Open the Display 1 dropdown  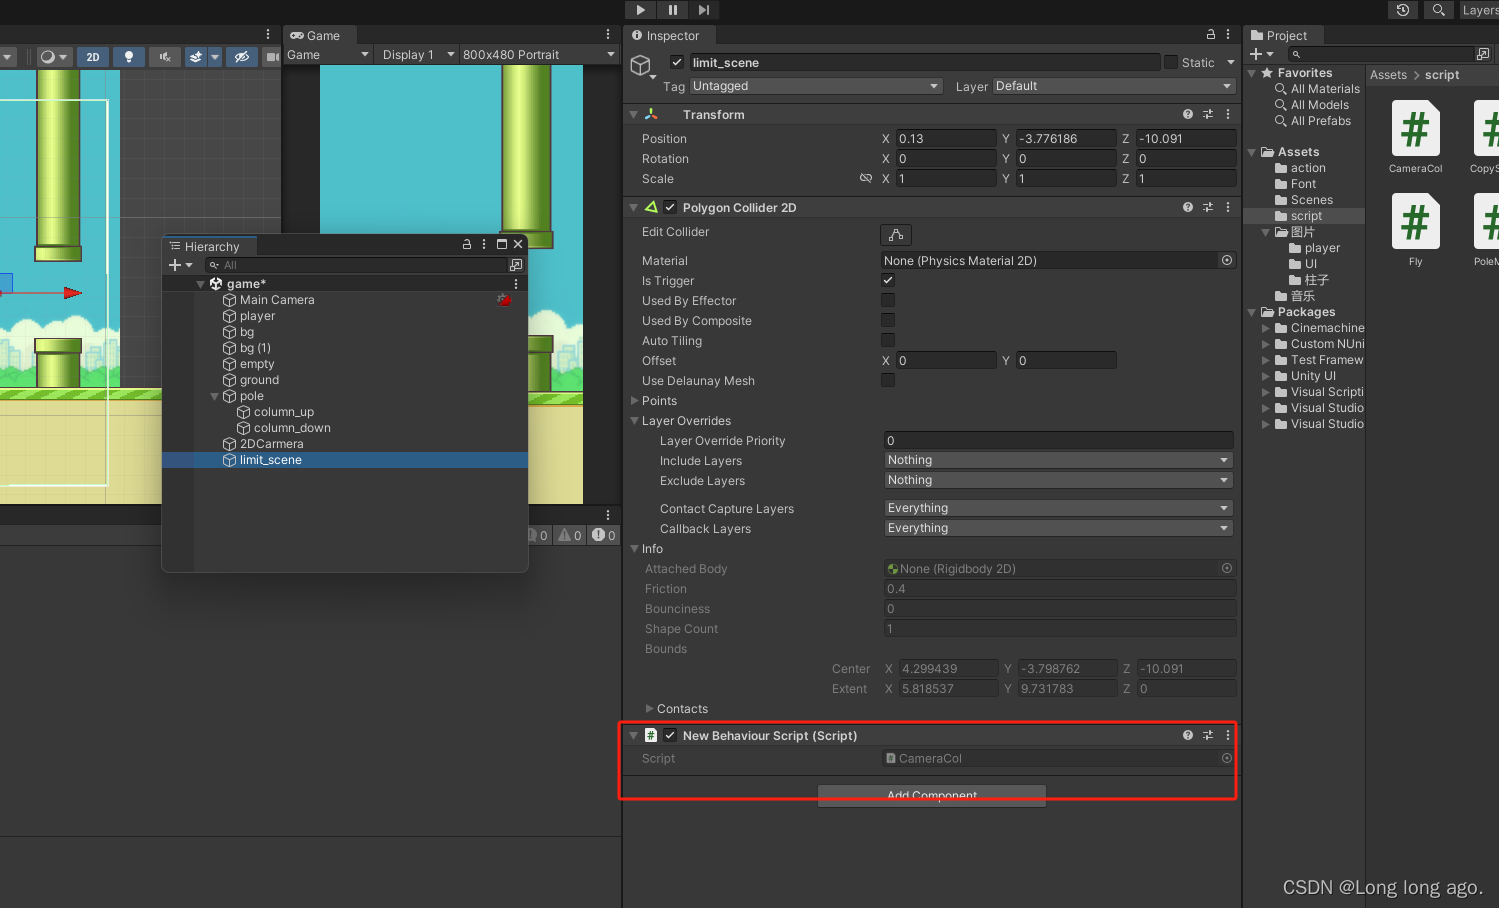click(418, 55)
